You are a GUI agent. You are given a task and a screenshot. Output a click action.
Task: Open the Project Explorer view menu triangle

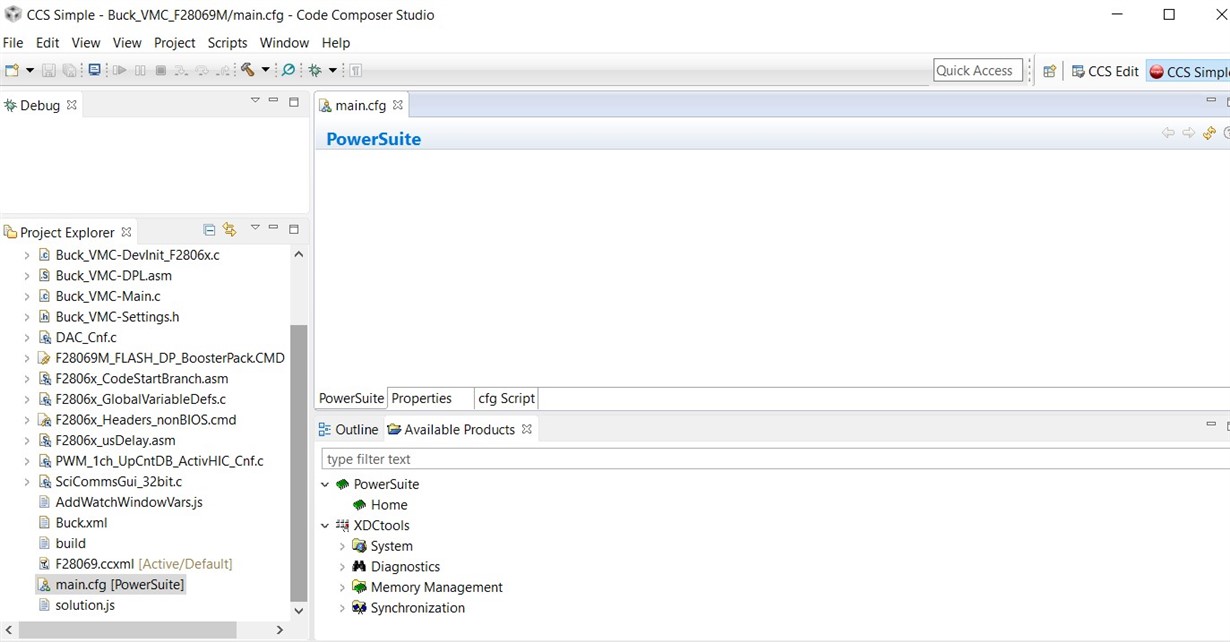point(255,228)
